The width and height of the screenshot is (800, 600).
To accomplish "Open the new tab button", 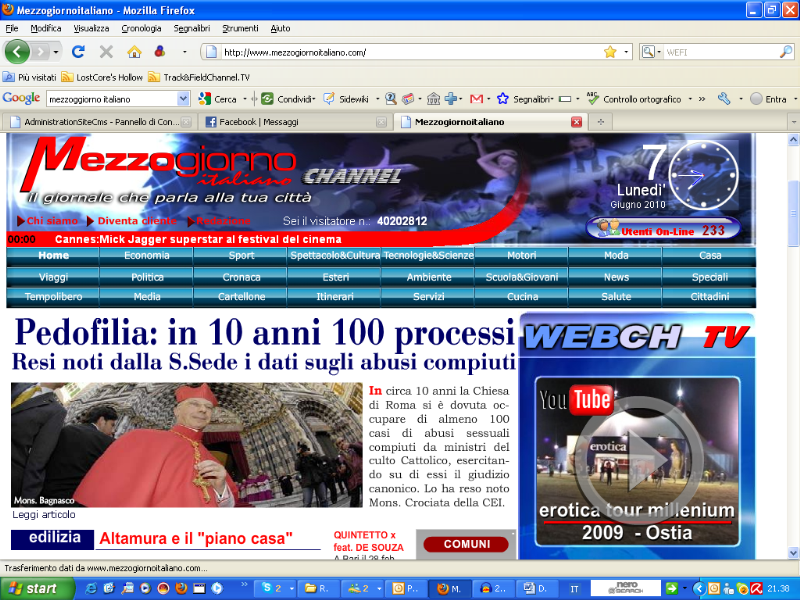I will [x=601, y=122].
